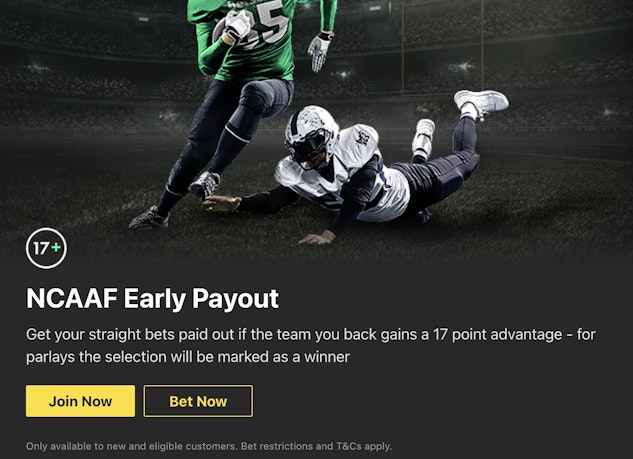Click the green plus sign in the age badge
Screen dimensions: 633x459
[x=56, y=247]
